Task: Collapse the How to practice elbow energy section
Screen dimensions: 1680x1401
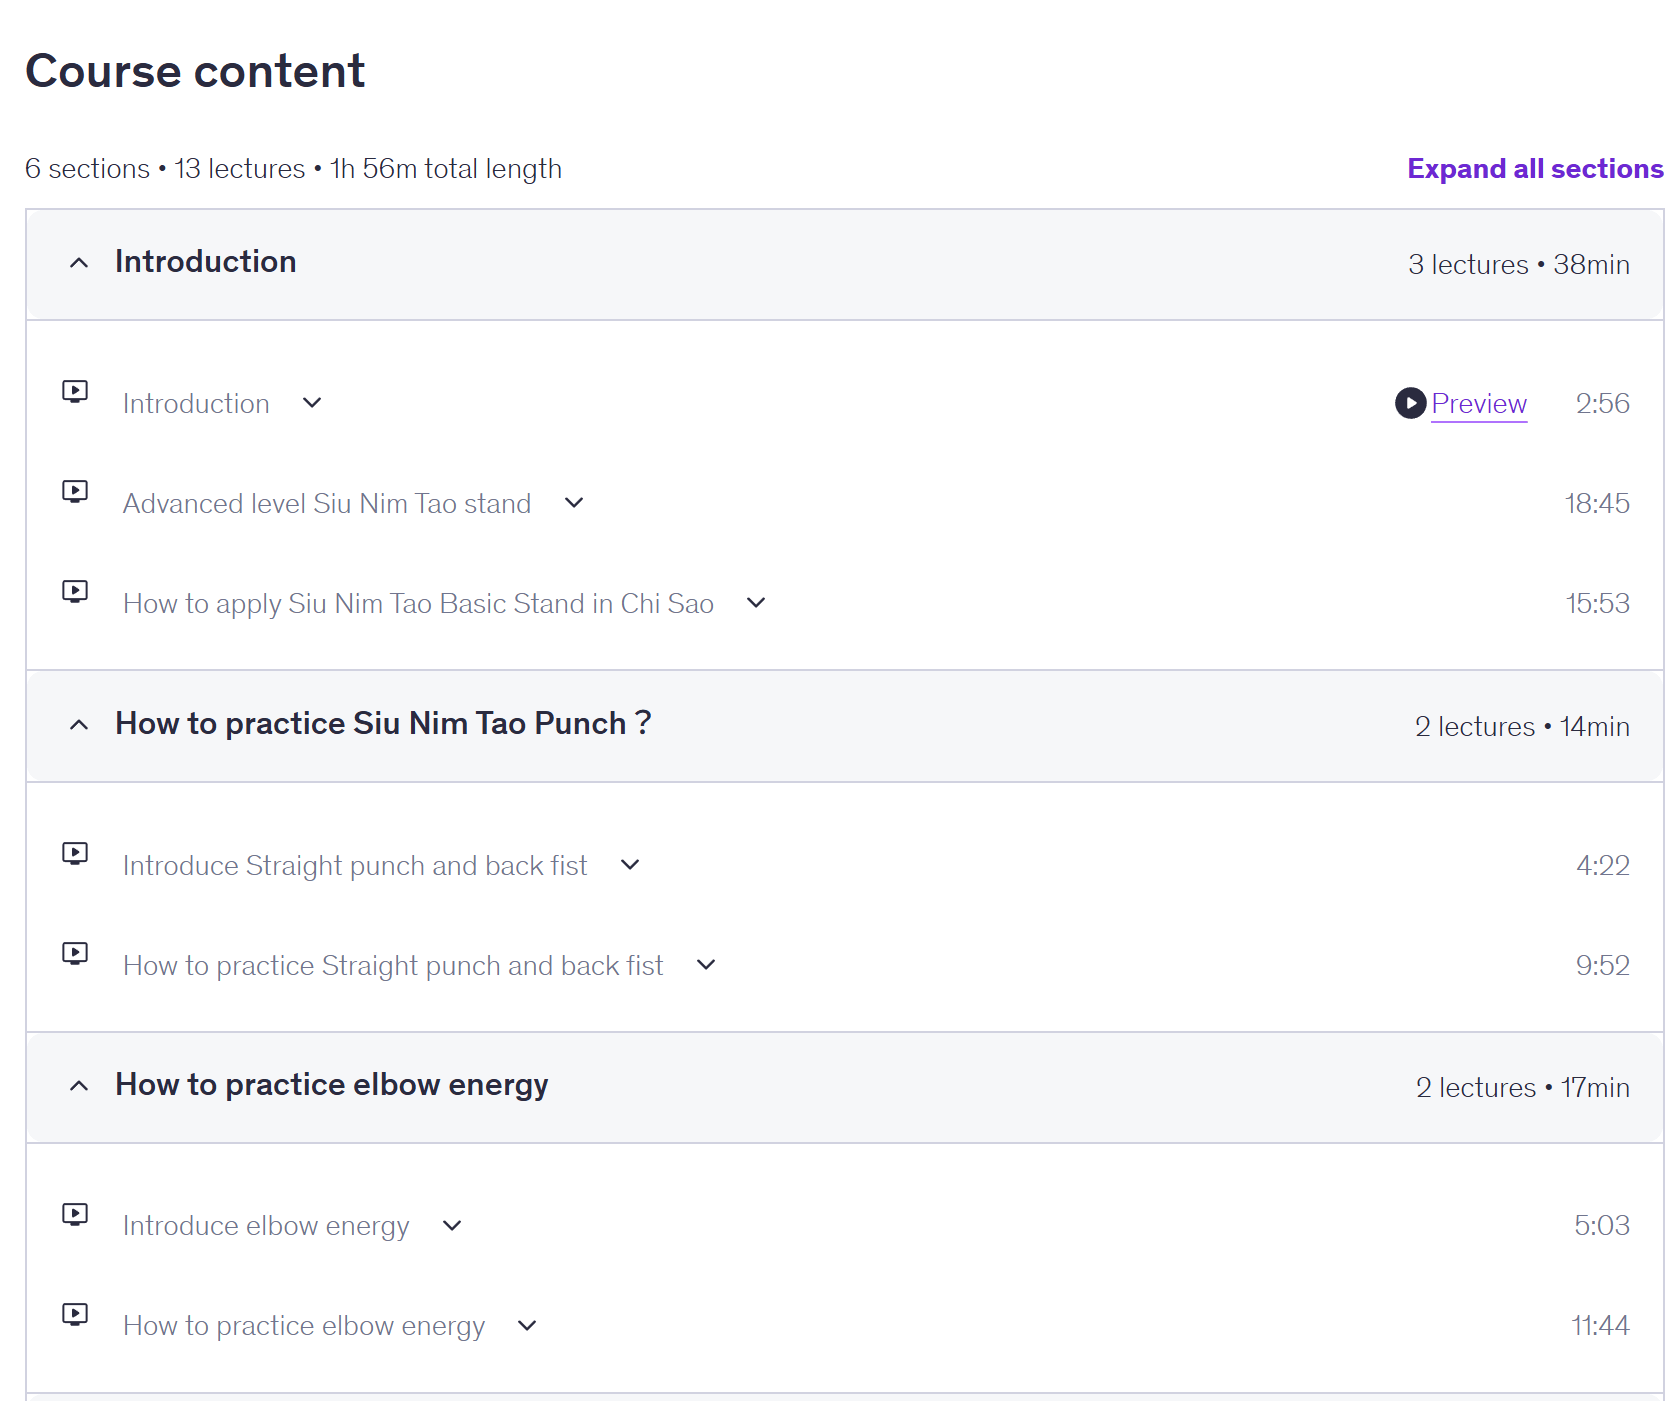Action: [79, 1086]
